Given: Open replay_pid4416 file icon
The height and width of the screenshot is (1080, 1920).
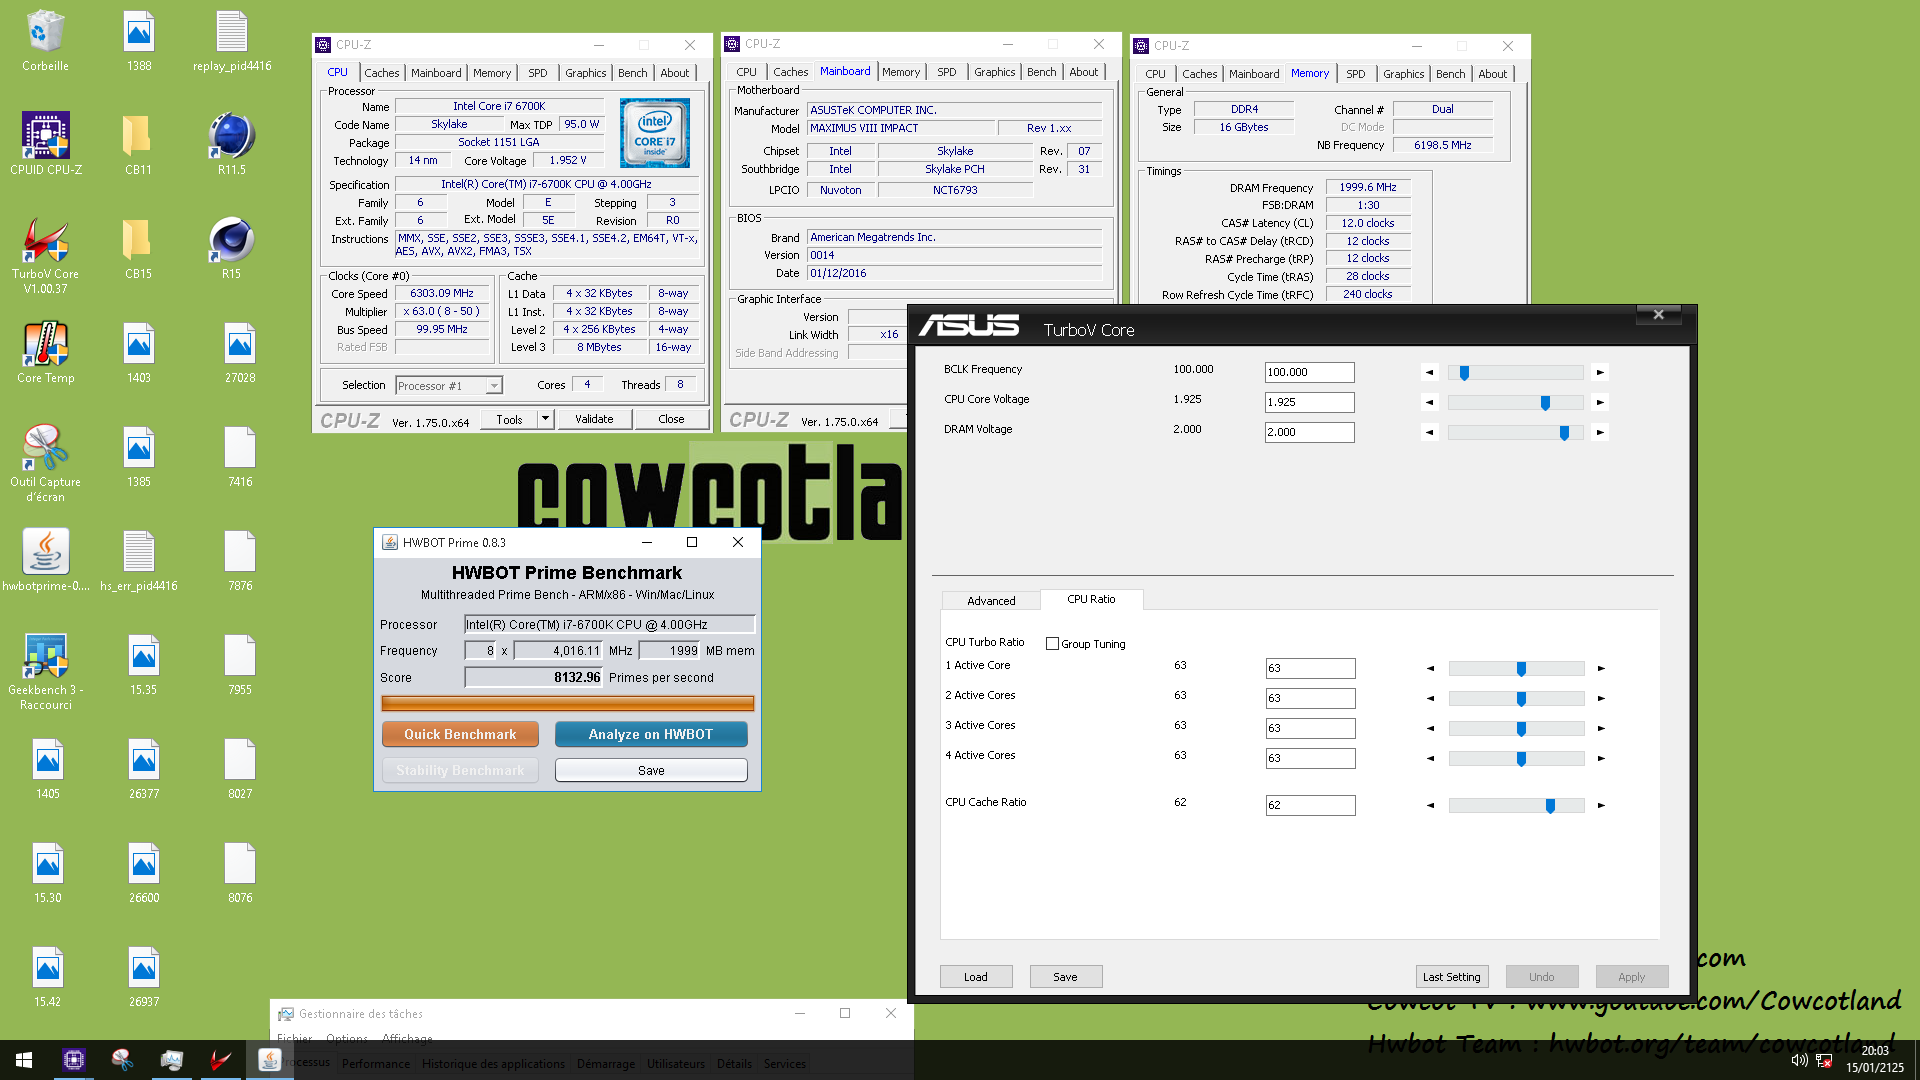Looking at the screenshot, I should pos(232,41).
